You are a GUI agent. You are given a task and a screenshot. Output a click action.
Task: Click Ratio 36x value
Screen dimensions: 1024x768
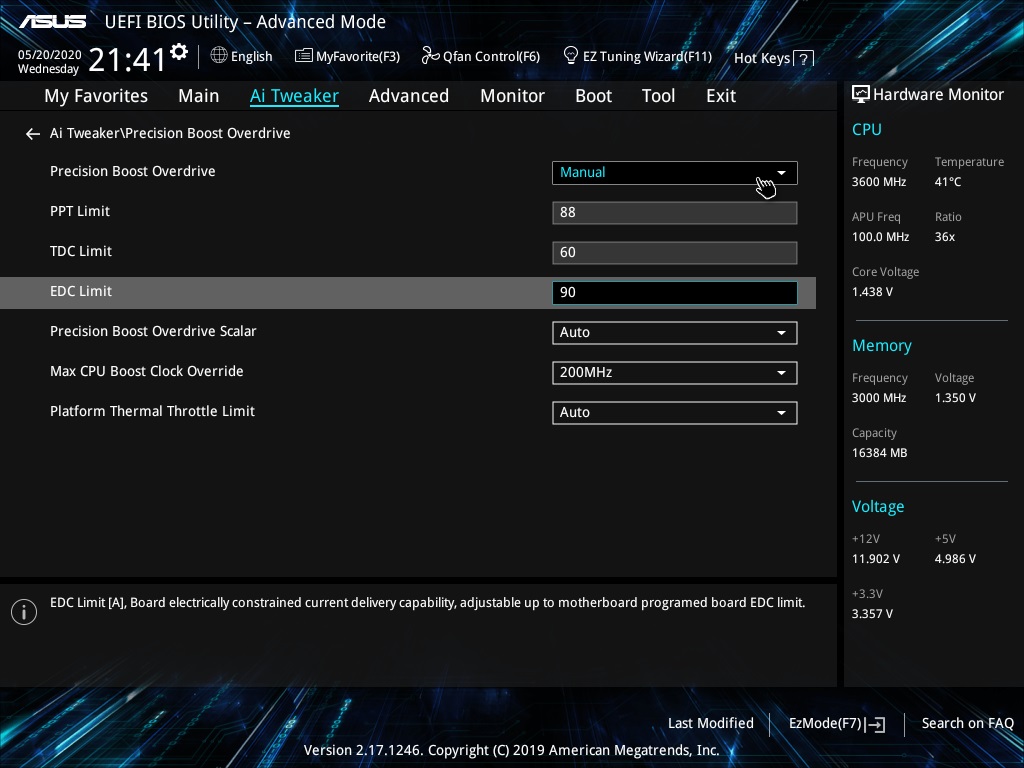(x=944, y=237)
